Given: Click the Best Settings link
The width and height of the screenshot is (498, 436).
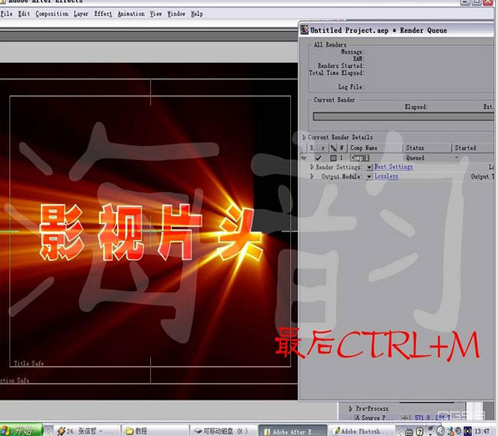Looking at the screenshot, I should [x=393, y=167].
